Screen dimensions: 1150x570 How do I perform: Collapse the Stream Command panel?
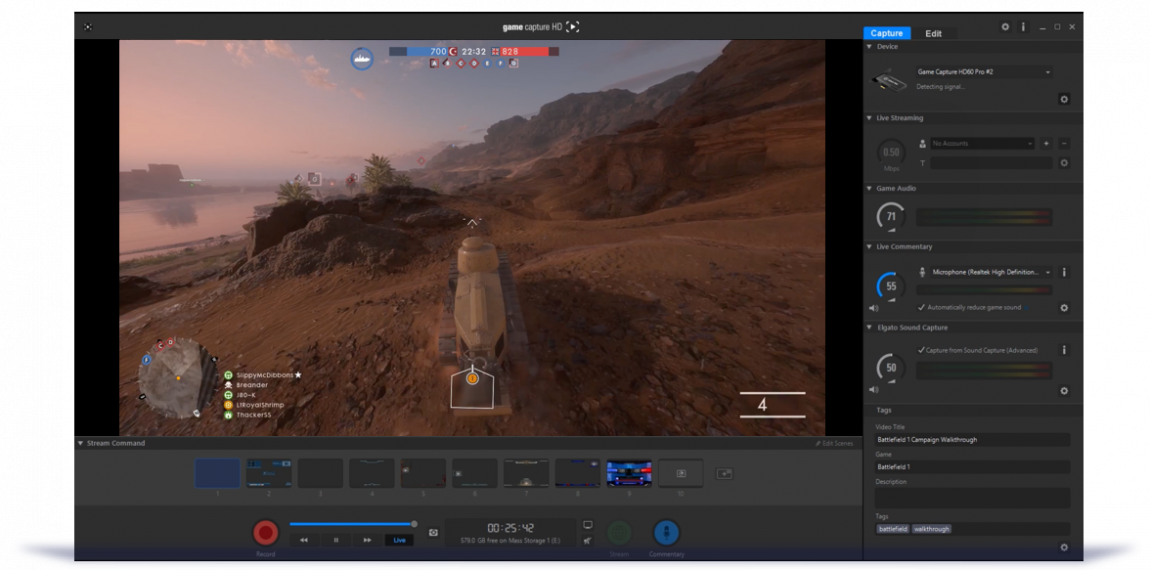(x=81, y=443)
